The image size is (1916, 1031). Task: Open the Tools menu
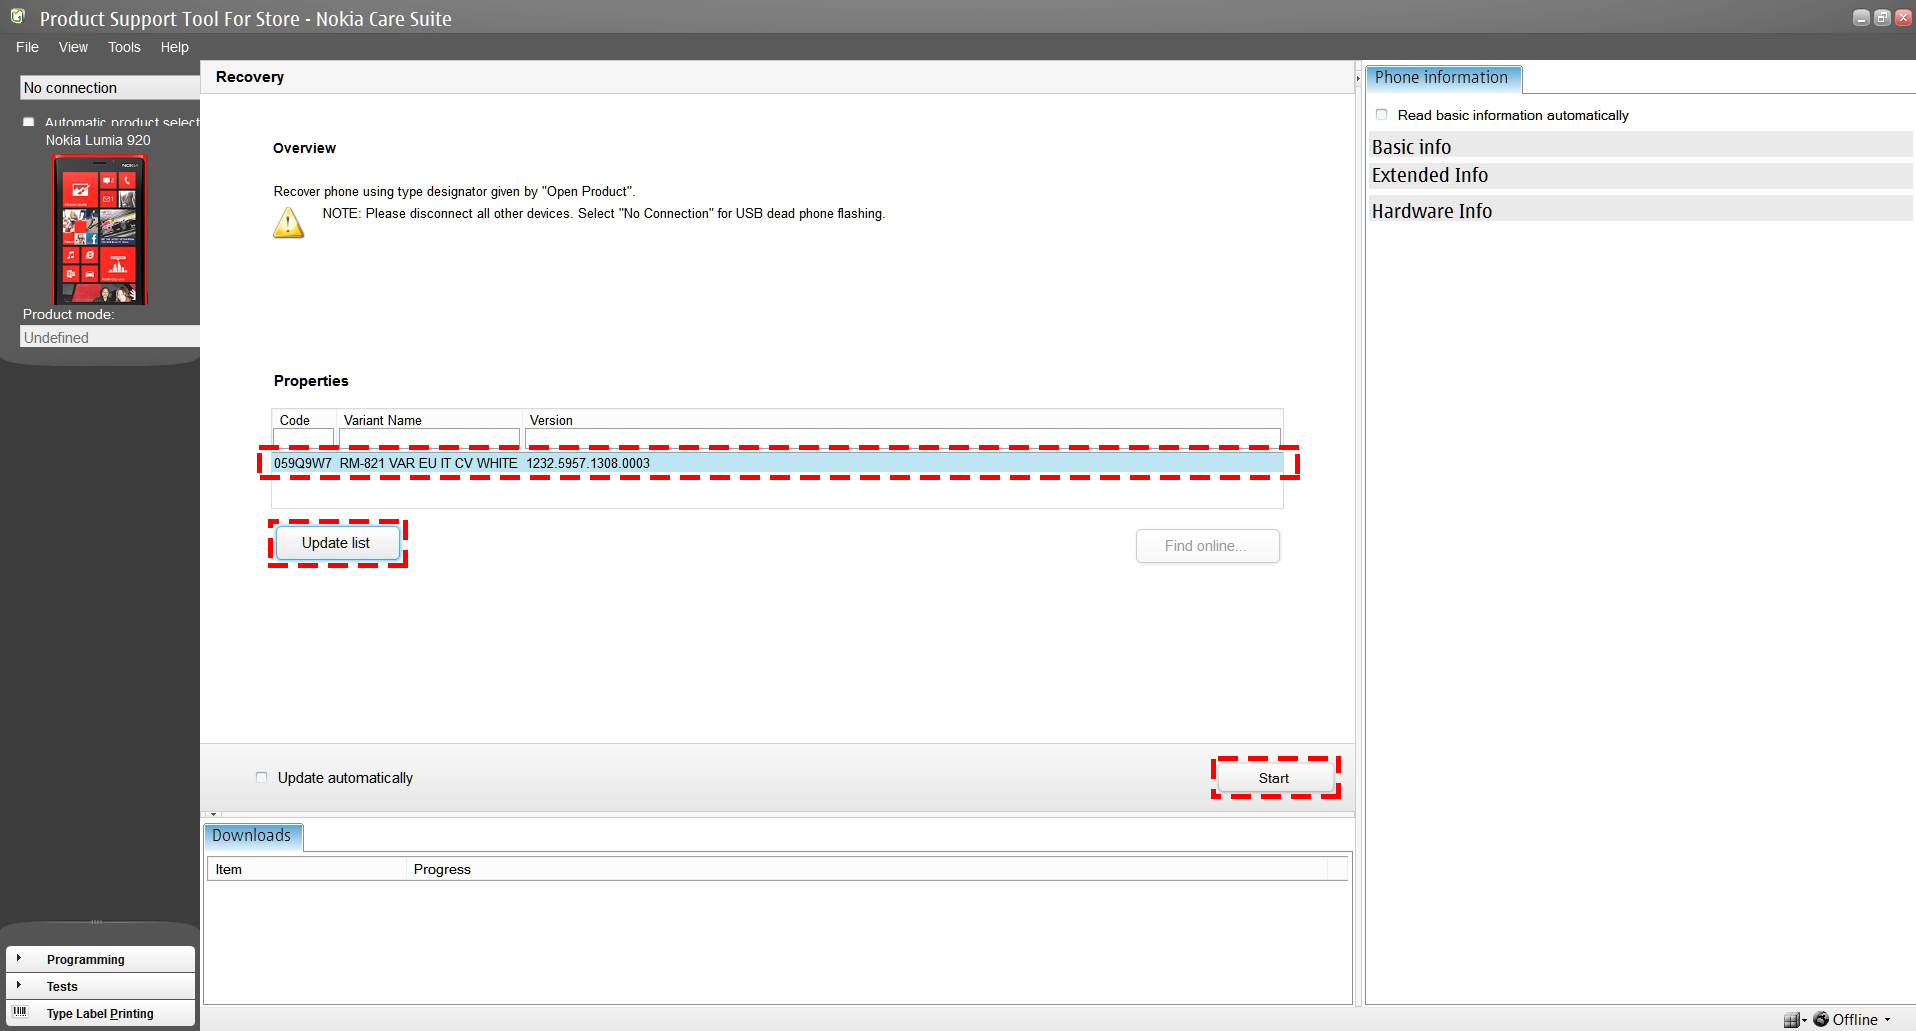[x=124, y=47]
